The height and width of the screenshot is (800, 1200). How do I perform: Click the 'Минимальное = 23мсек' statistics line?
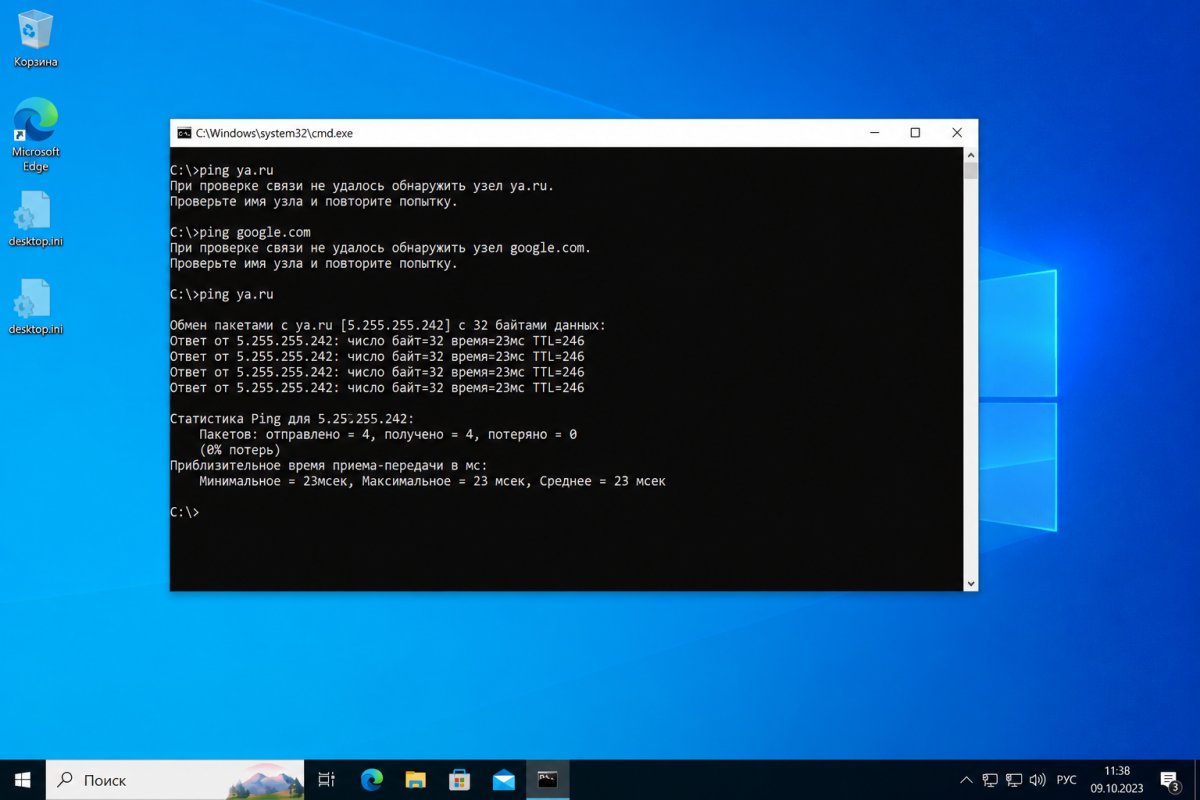pos(432,481)
